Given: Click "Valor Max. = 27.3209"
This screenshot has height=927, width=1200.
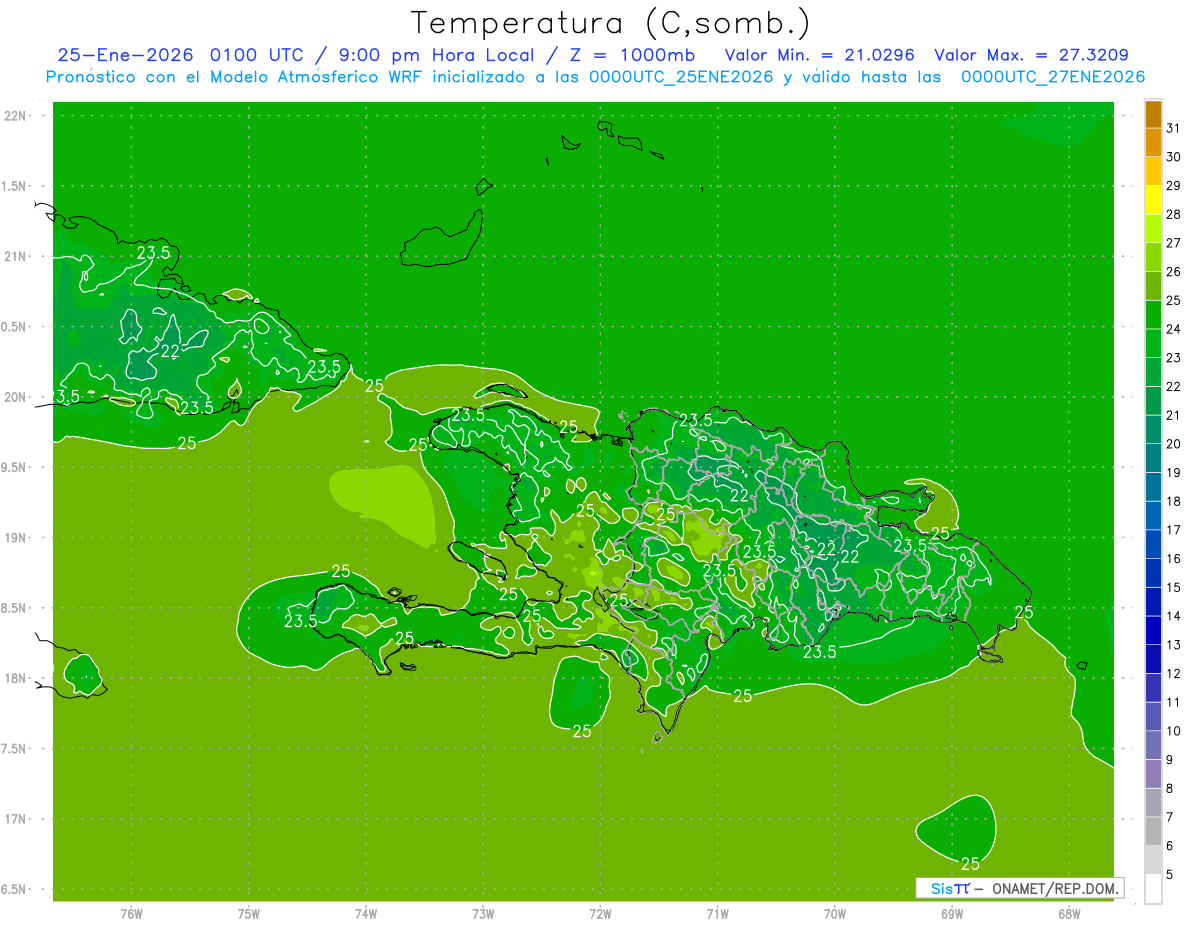Looking at the screenshot, I should point(1031,55).
